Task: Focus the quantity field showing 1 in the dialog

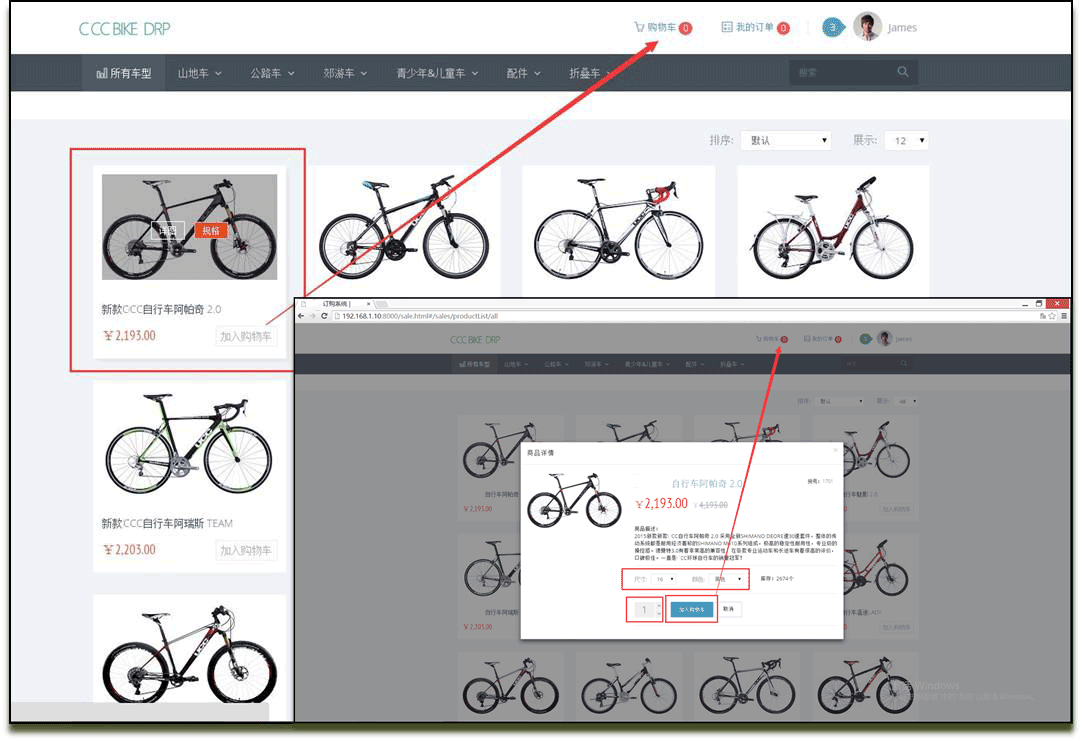Action: 643,610
